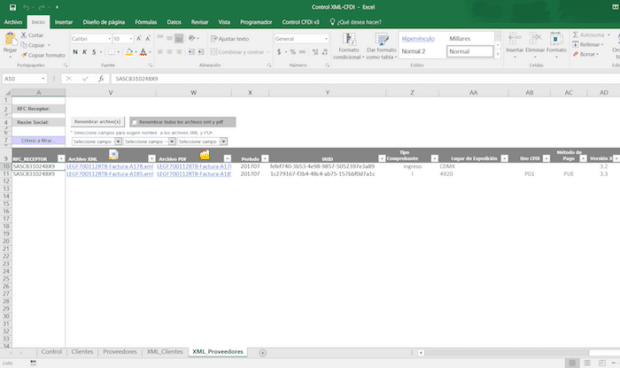
Task: Switch to the Proveedores sheet tab
Action: point(120,352)
